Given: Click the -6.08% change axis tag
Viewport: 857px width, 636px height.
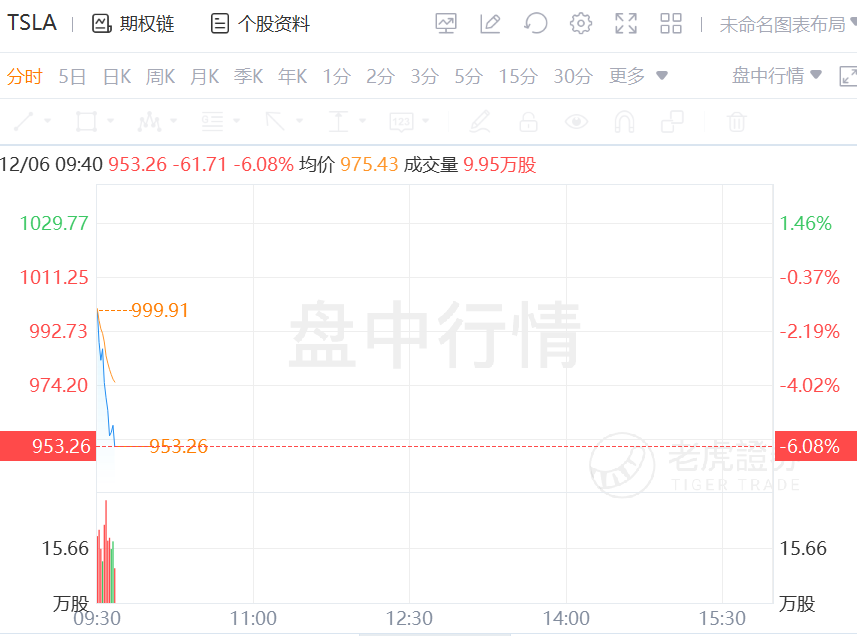Looking at the screenshot, I should [816, 446].
